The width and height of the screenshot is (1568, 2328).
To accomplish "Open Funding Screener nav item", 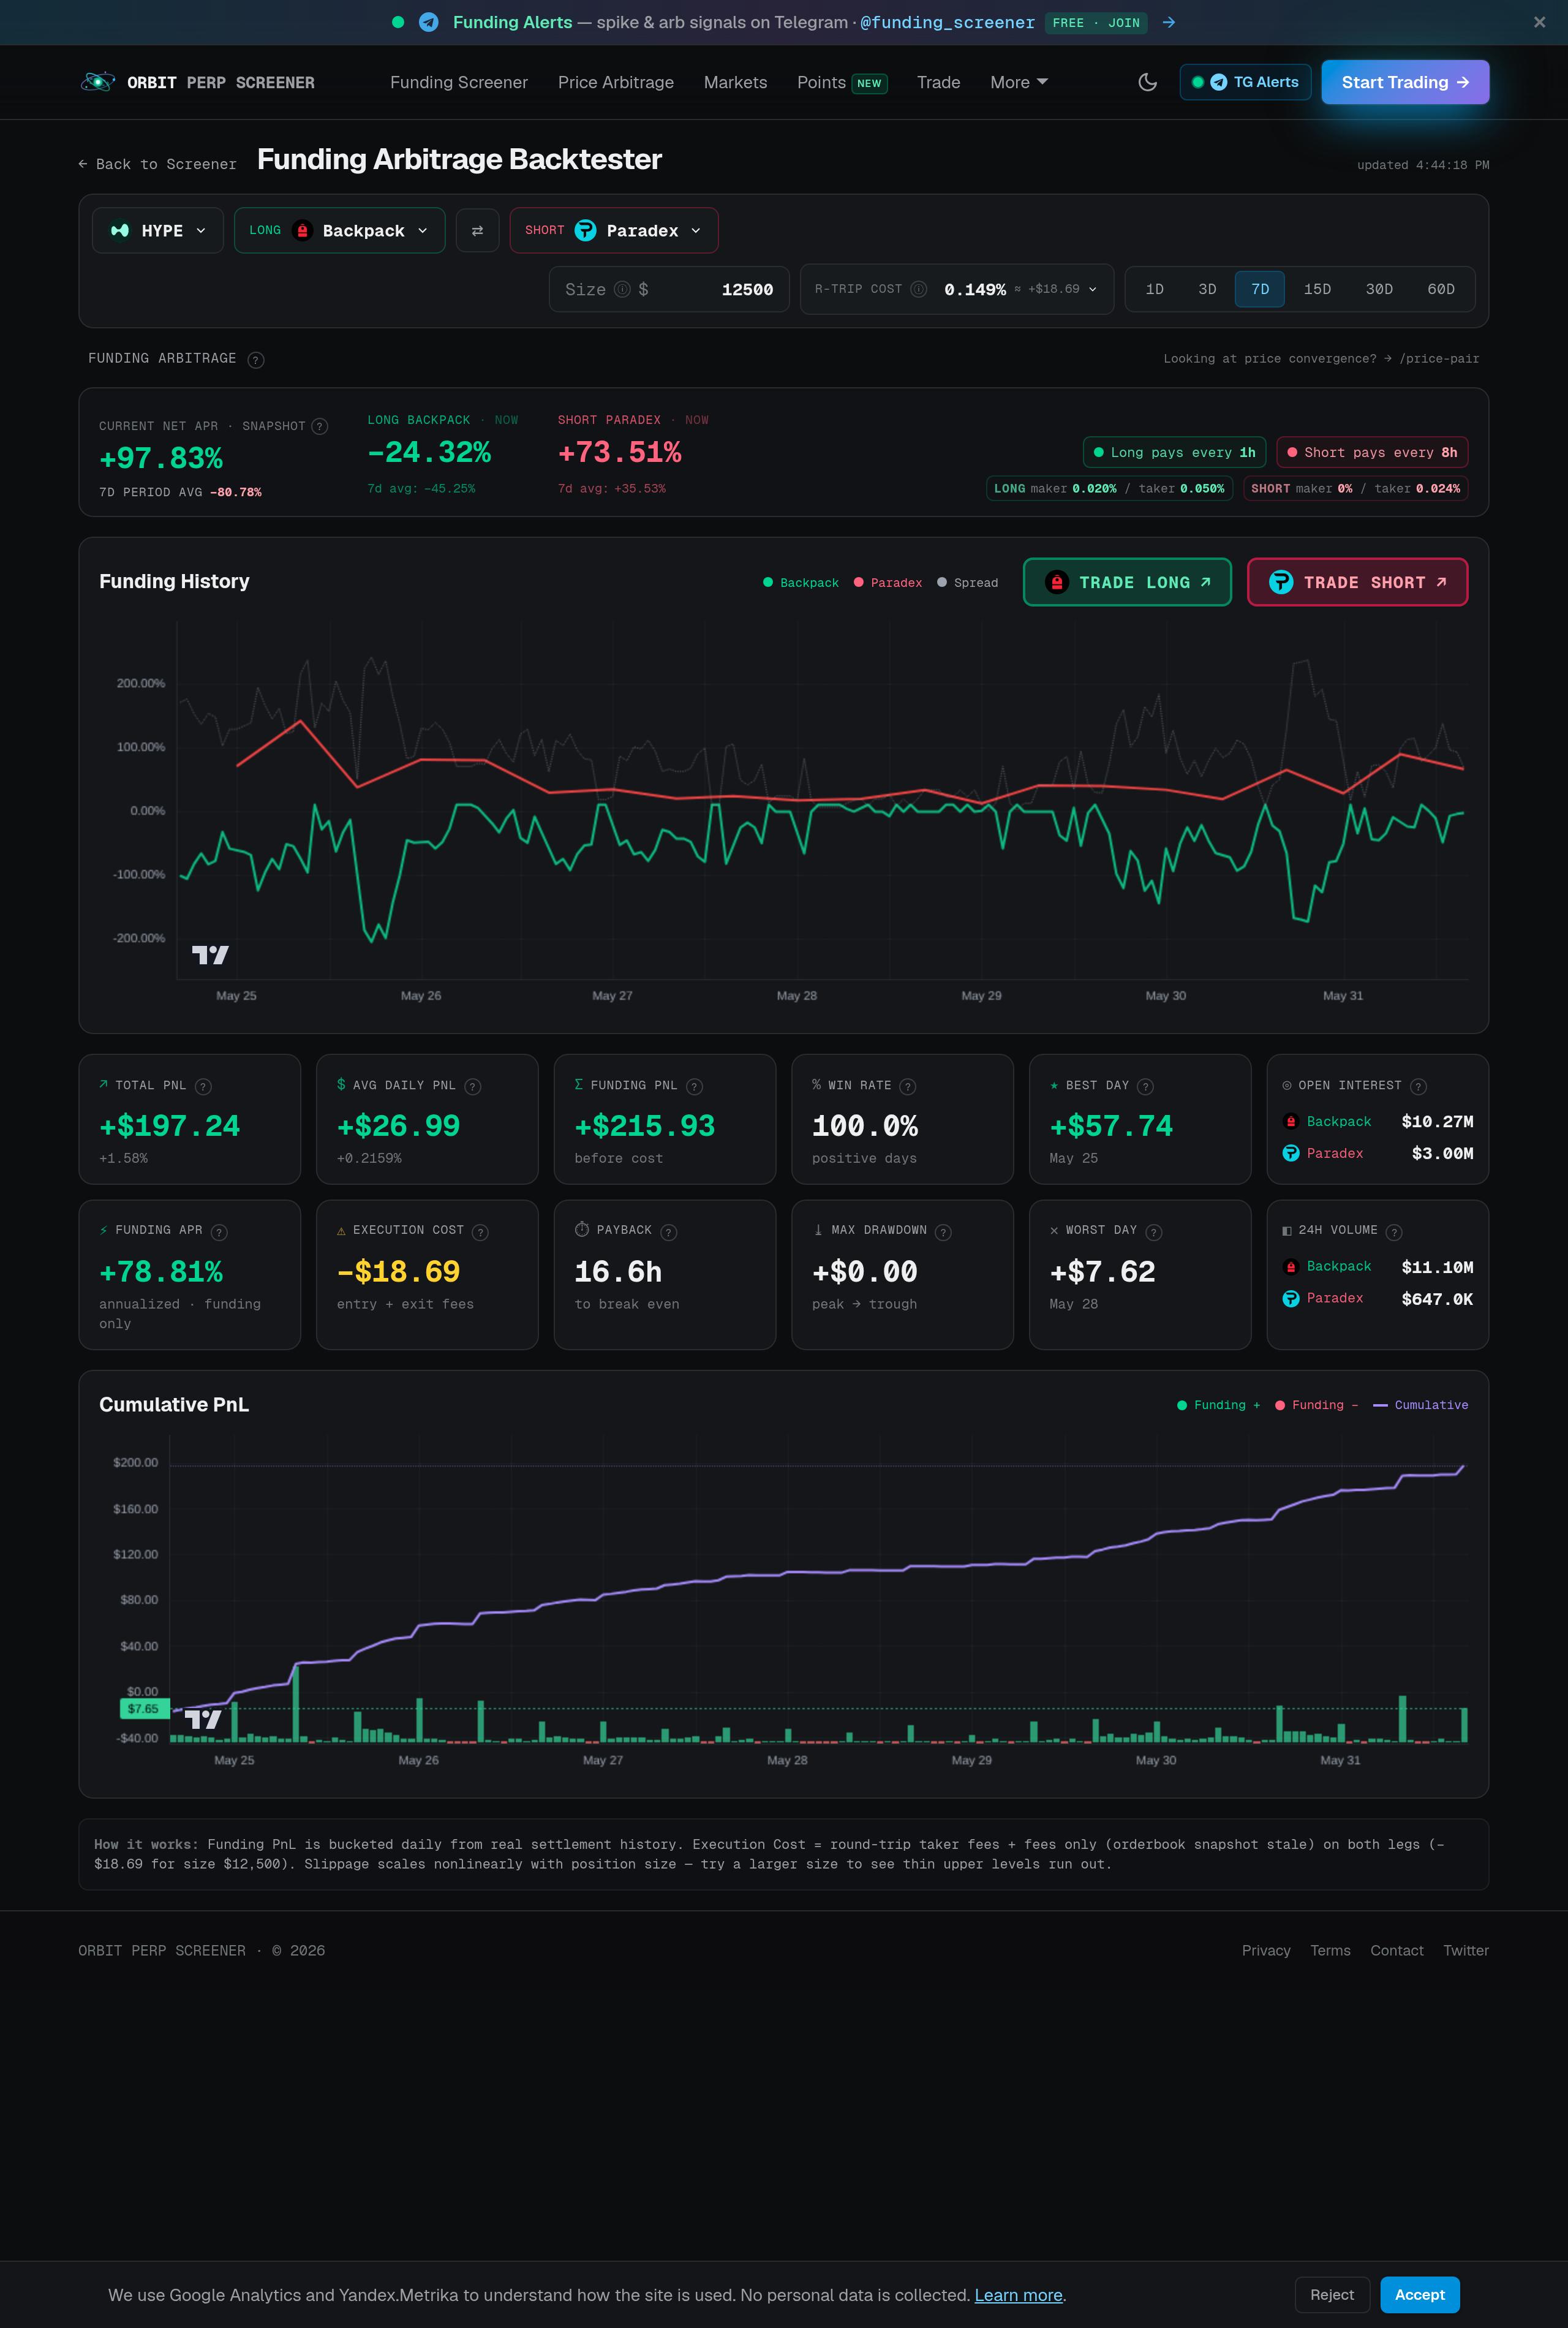I will (x=459, y=82).
